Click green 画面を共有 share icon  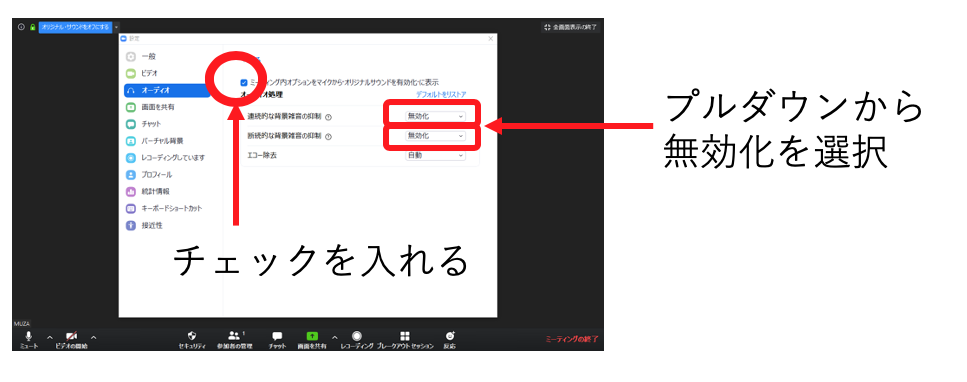tap(312, 336)
